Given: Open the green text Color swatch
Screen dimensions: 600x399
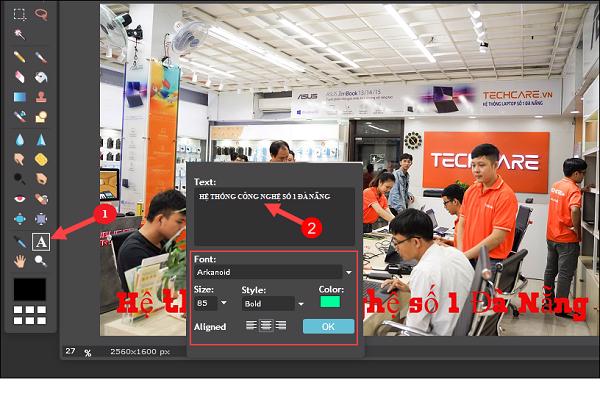Looking at the screenshot, I should click(x=330, y=302).
